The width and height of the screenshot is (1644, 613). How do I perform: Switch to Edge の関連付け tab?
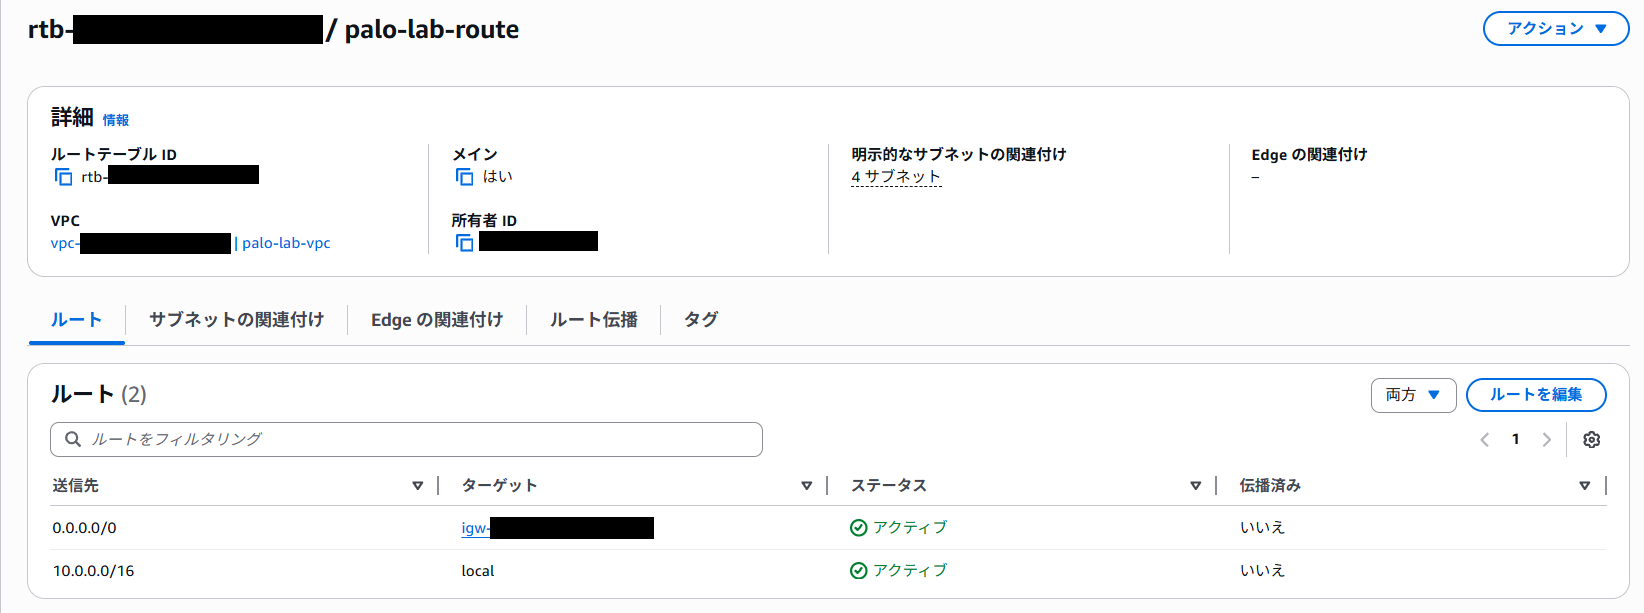point(437,320)
